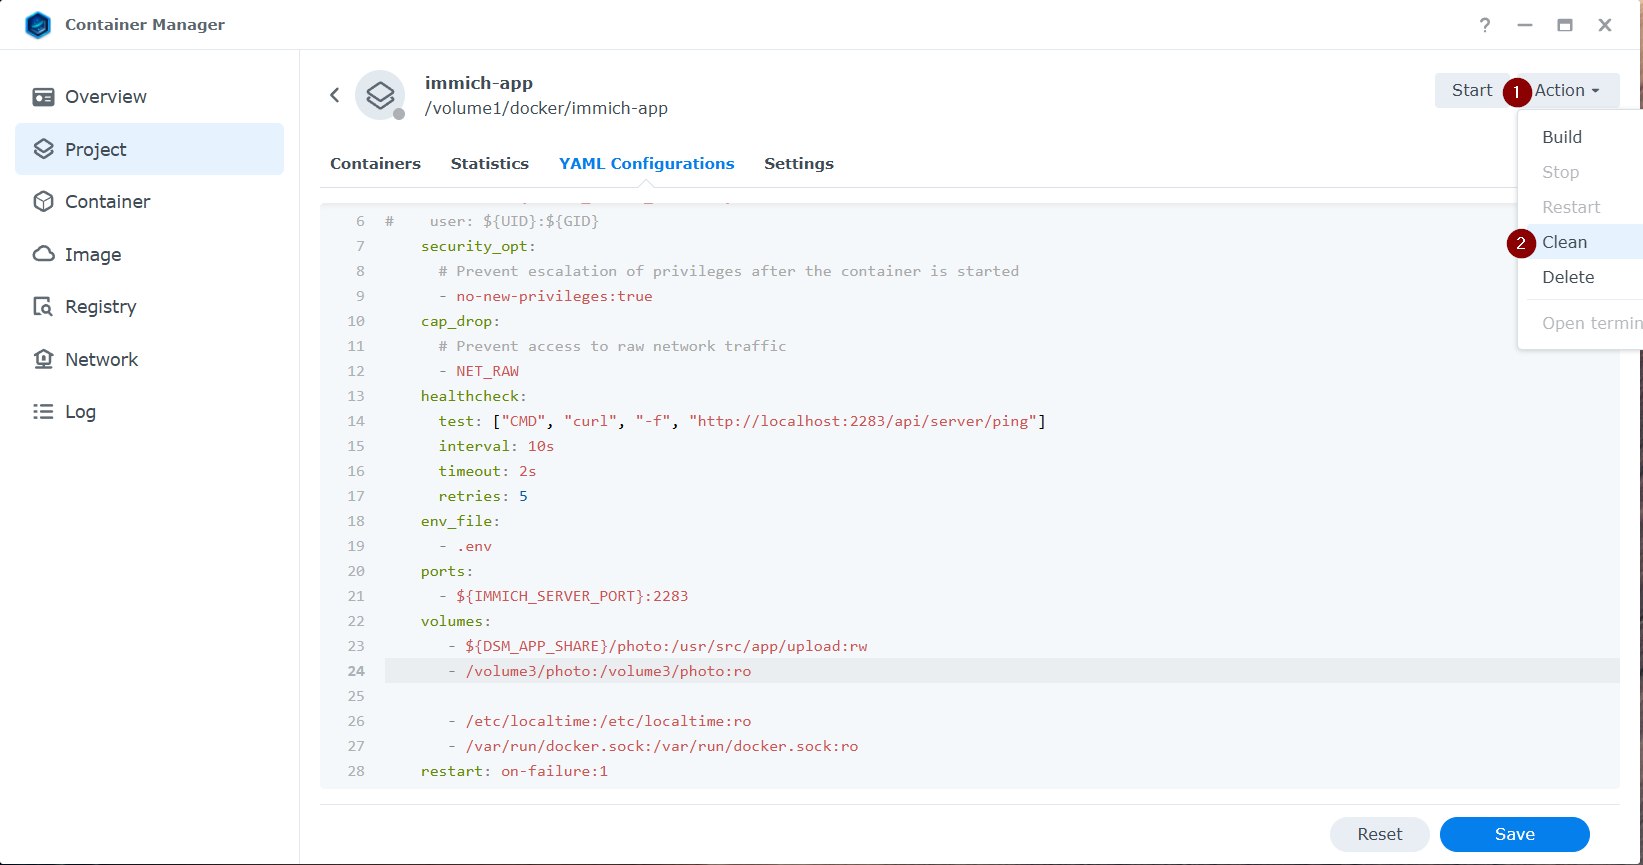
Task: Open help with the question mark icon
Action: pyautogui.click(x=1485, y=25)
